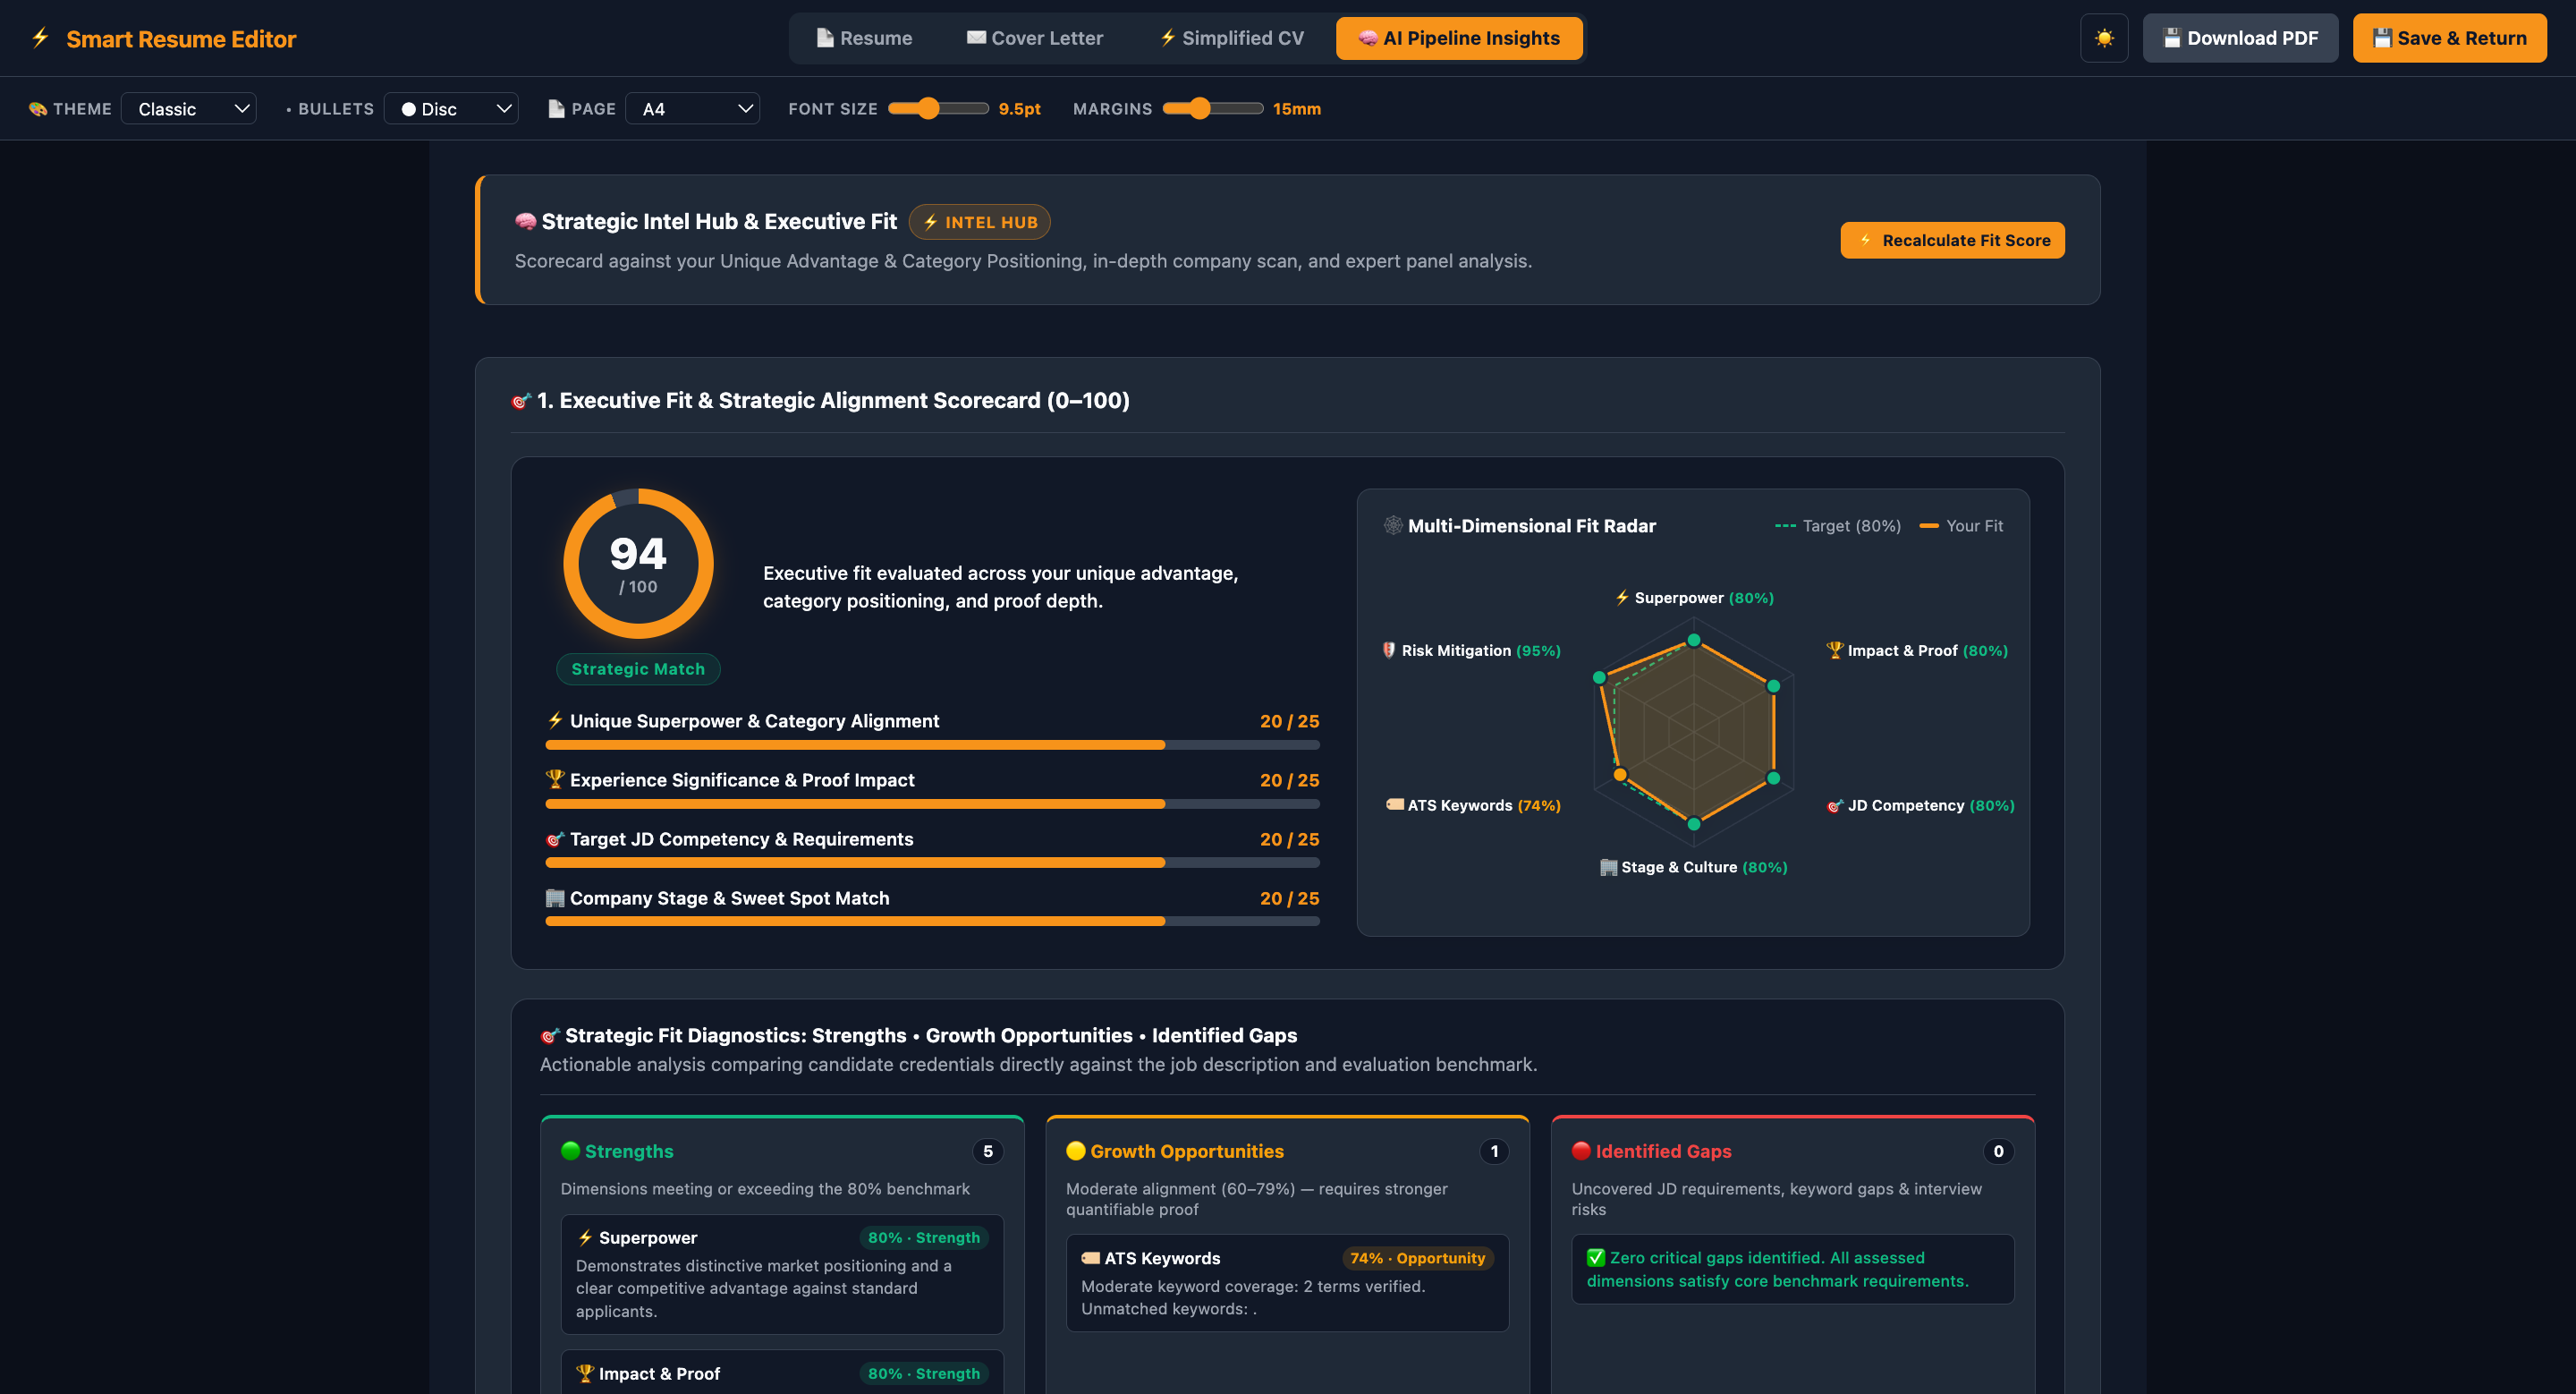The image size is (2576, 1394).
Task: Open the Resume tab
Action: [x=864, y=38]
